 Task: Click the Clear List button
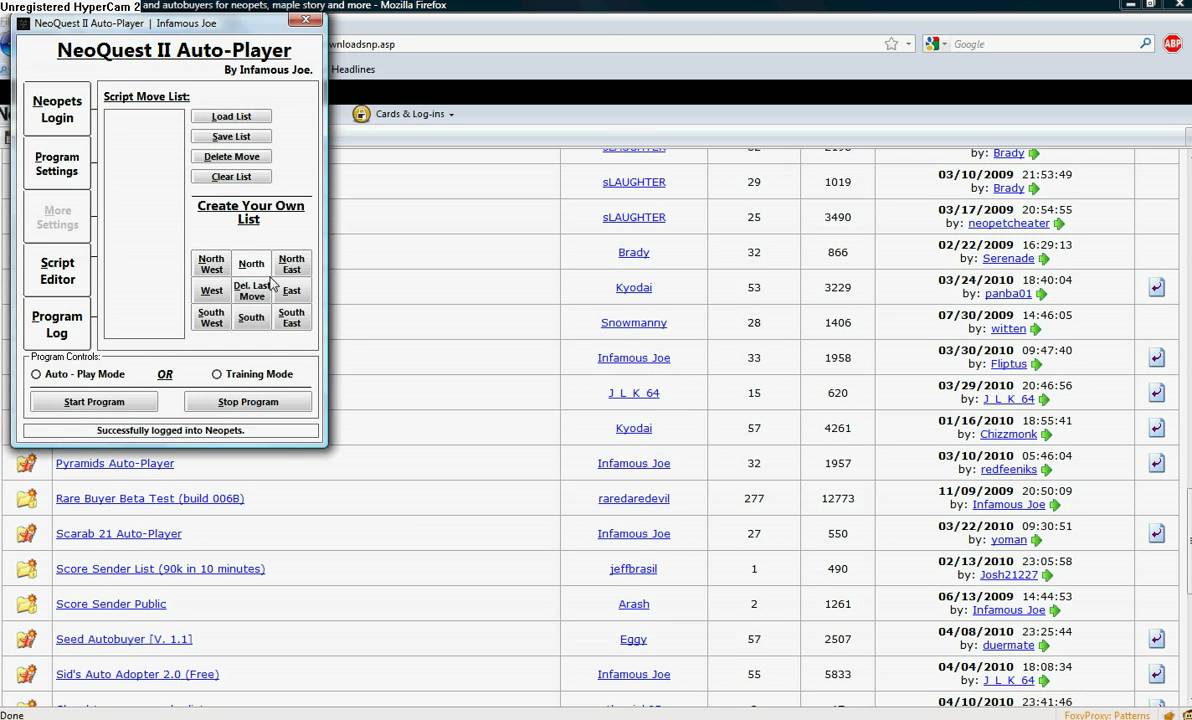231,176
